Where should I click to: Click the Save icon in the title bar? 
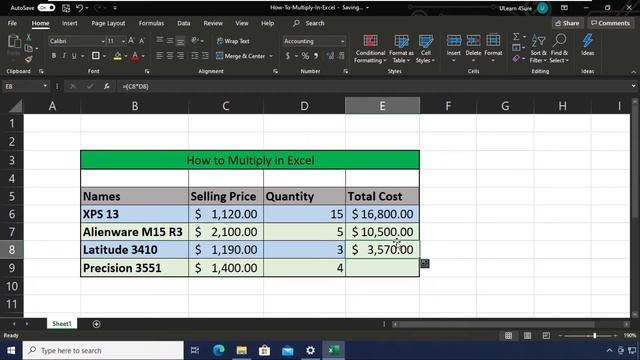pos(66,8)
